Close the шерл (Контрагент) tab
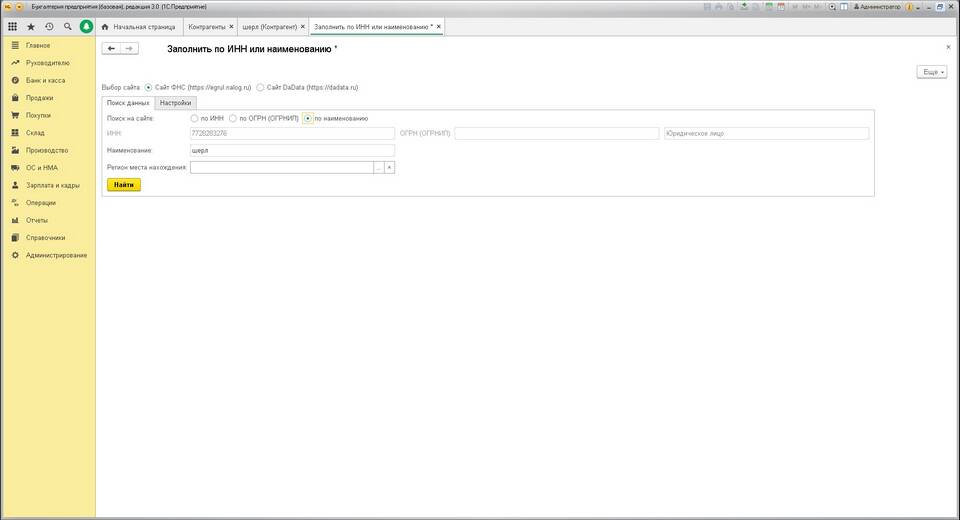The image size is (960, 520). pos(302,27)
